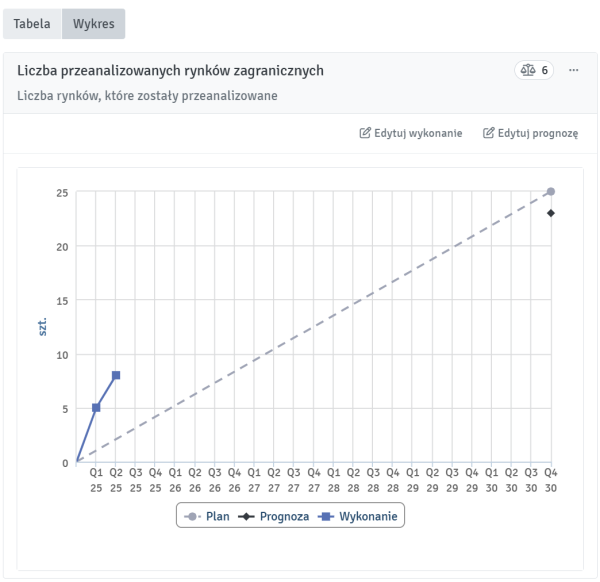600x582 pixels.
Task: Click the black Prognoza diamond data point
Action: tap(551, 213)
